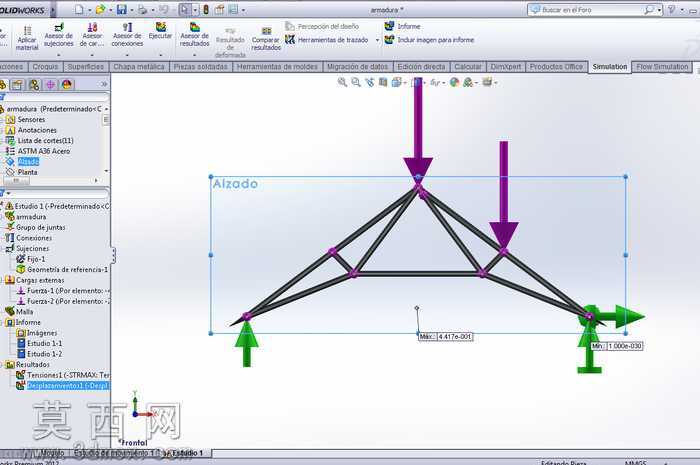This screenshot has height=465, width=700.
Task: Open the dropdown under Ejecutar
Action: click(160, 55)
